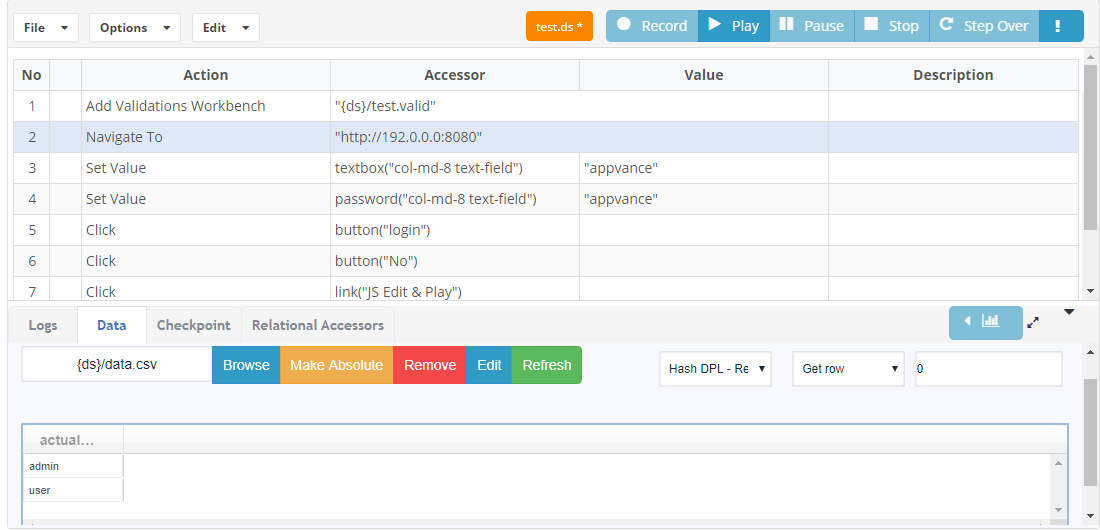The width and height of the screenshot is (1100, 530).
Task: Refresh the data file
Action: point(546,365)
